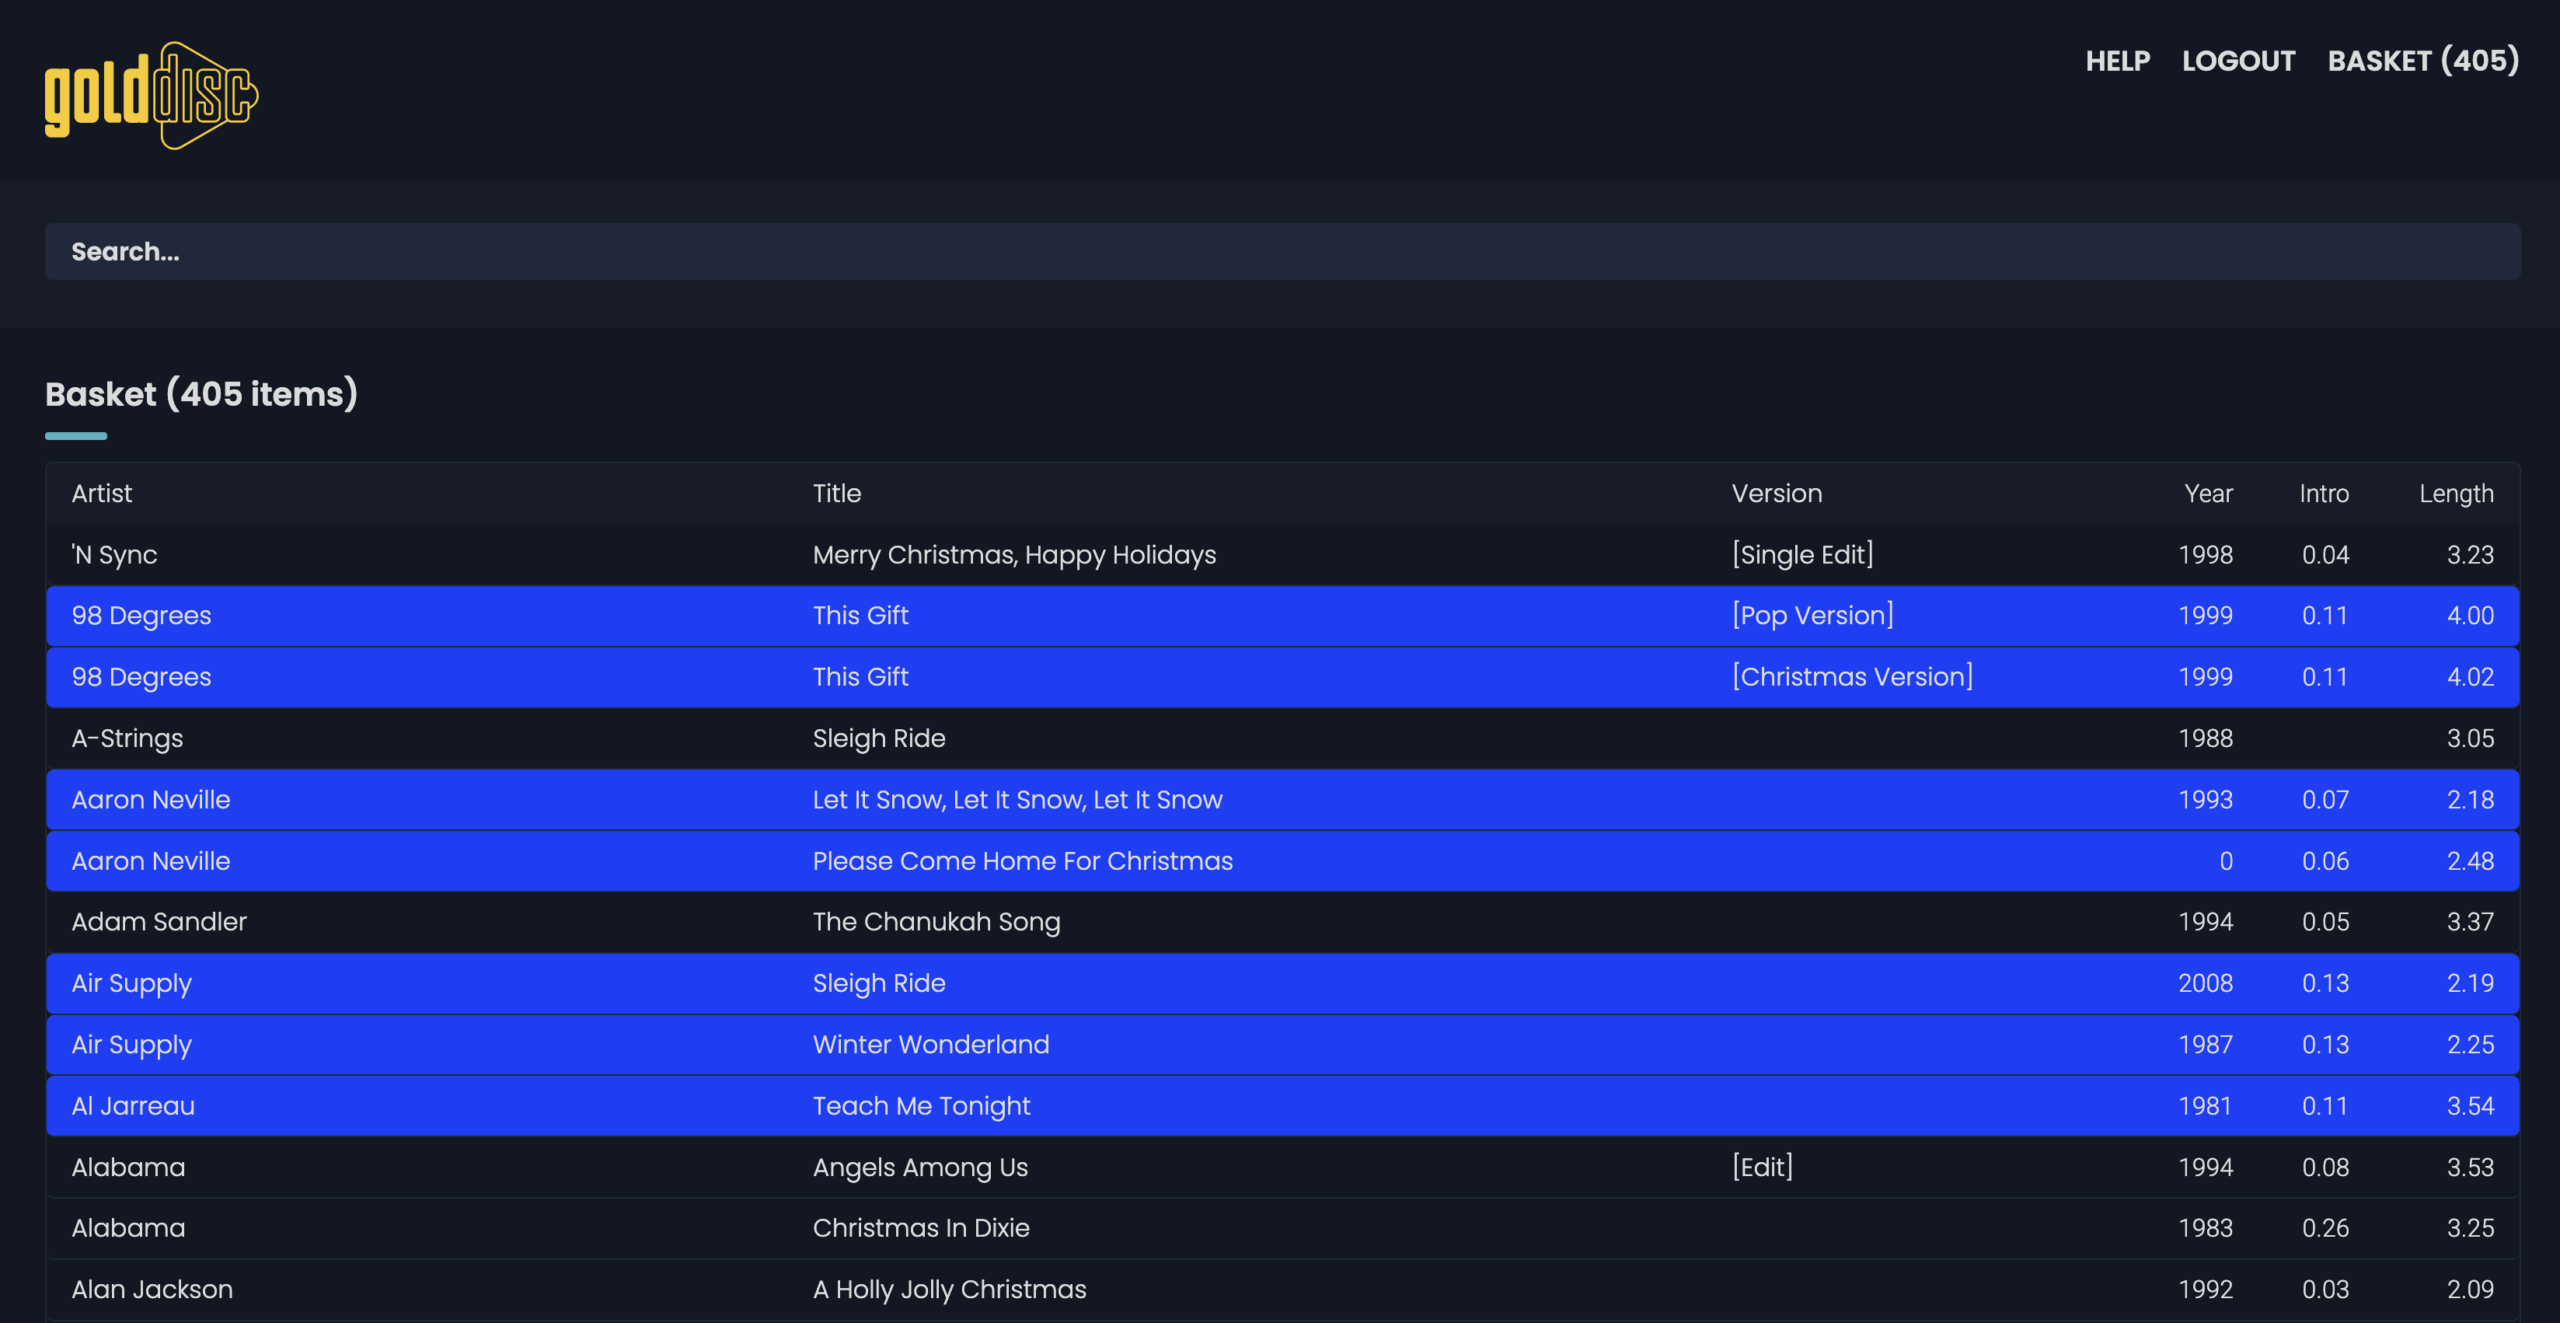Viewport: 2560px width, 1323px height.
Task: Select Alabama Christmas In Dixie row
Action: [x=1281, y=1228]
